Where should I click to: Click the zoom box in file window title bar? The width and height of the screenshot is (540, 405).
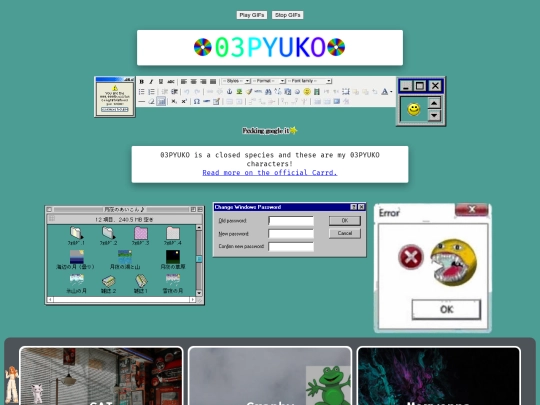click(x=193, y=209)
